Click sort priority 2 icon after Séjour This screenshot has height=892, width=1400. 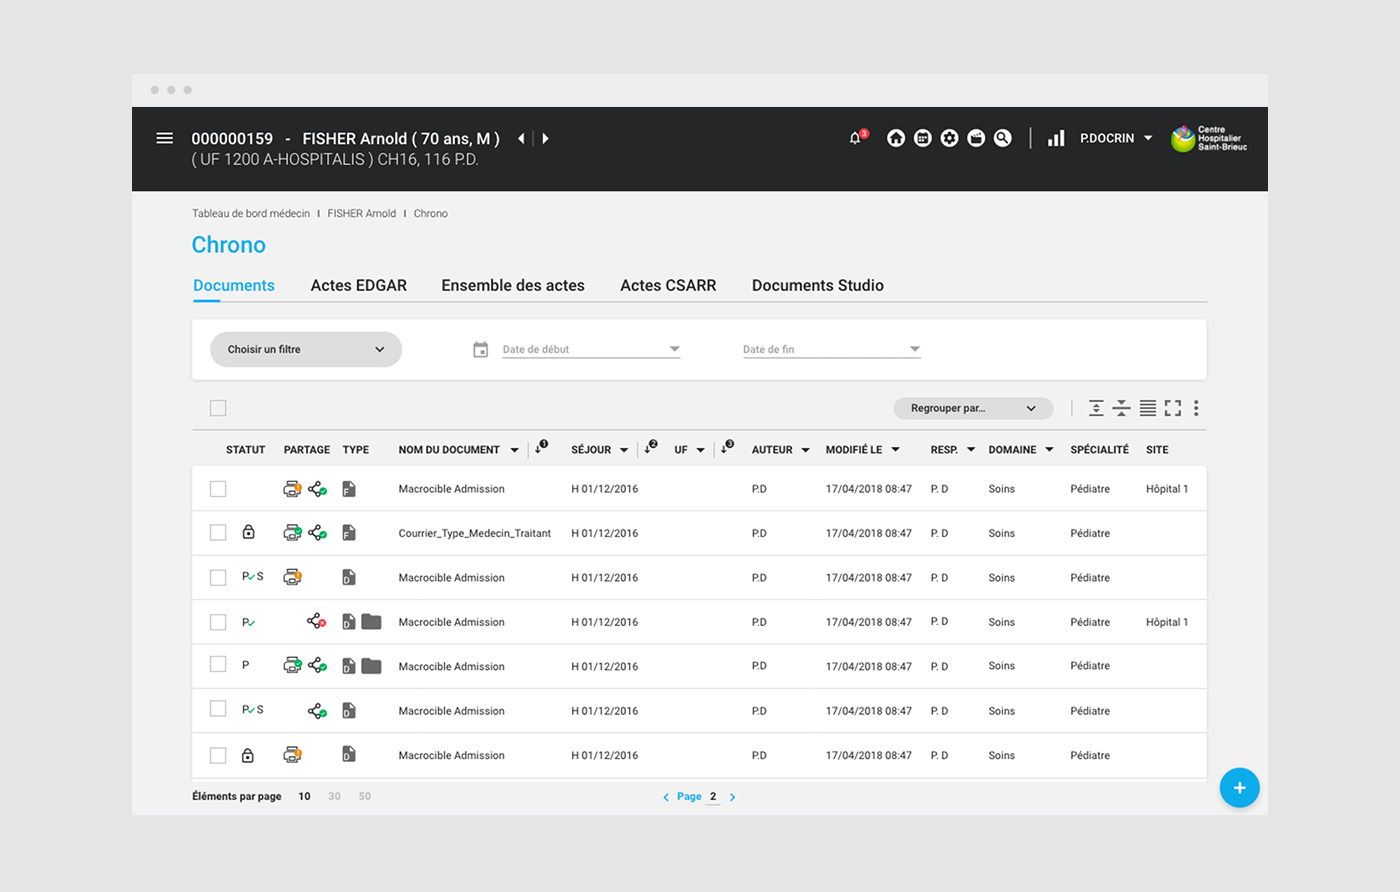650,447
